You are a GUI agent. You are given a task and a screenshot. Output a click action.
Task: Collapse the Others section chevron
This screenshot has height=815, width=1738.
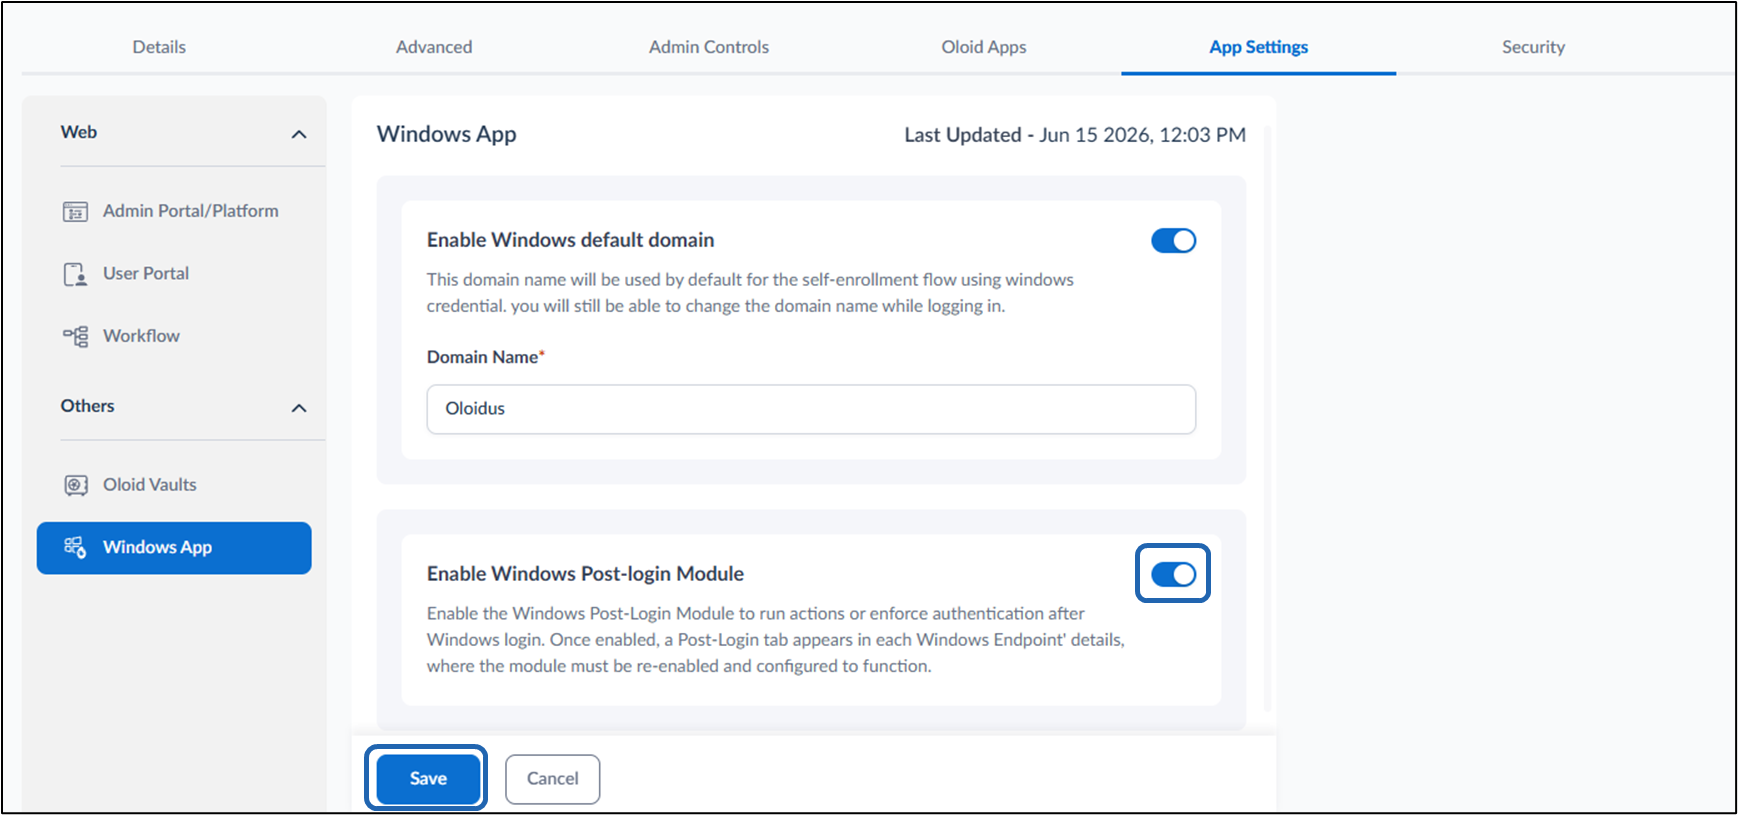coord(299,408)
